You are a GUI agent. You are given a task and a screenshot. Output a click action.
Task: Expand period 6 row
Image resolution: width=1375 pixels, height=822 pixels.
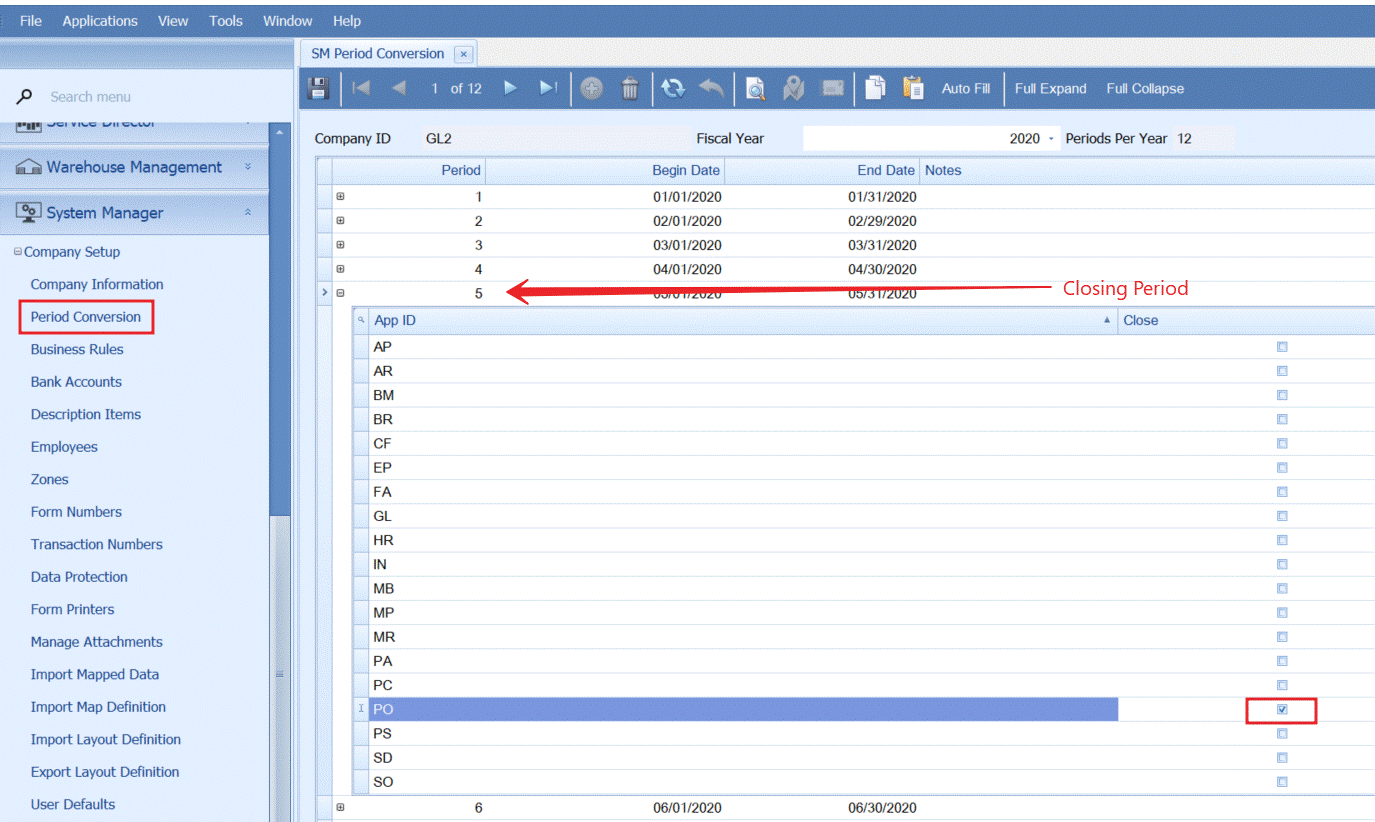[x=340, y=807]
